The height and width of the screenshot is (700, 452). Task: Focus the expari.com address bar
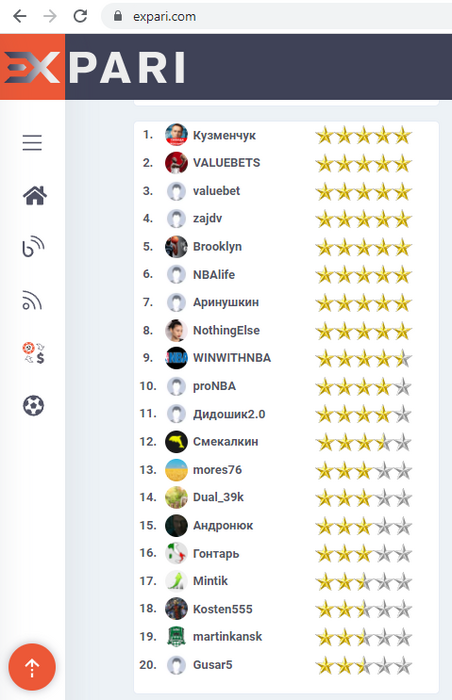(x=277, y=17)
